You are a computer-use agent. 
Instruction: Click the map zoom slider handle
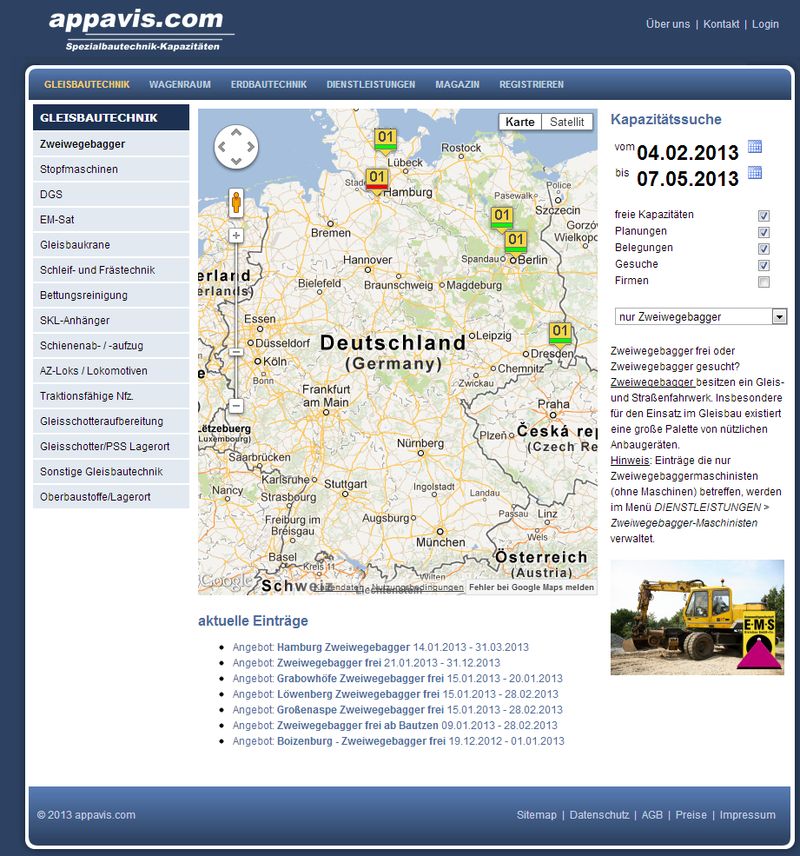(236, 352)
